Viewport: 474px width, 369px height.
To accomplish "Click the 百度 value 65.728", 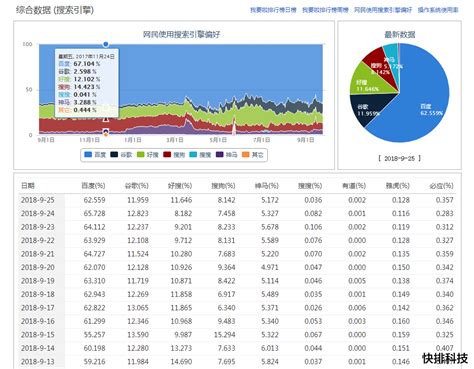I will pos(94,213).
